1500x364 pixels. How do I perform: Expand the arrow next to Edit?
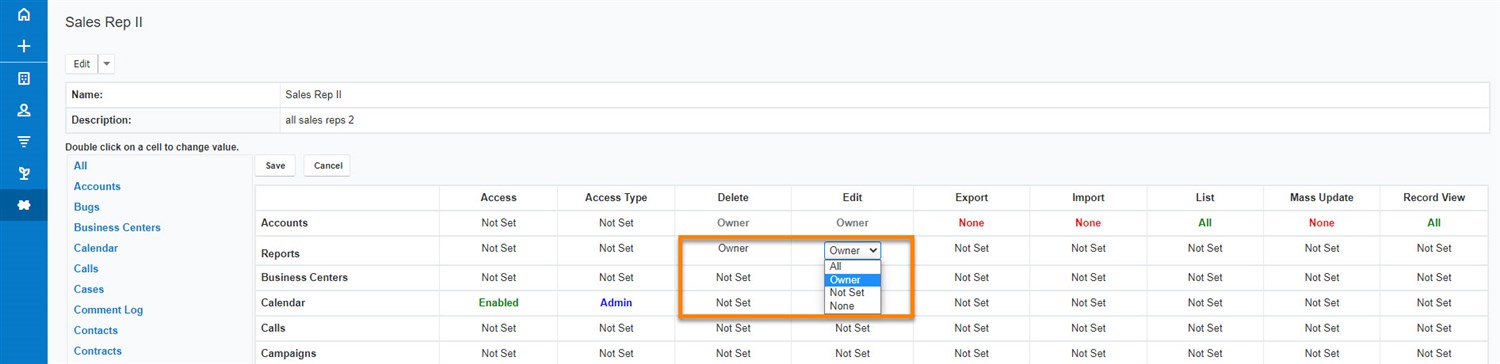[x=107, y=64]
